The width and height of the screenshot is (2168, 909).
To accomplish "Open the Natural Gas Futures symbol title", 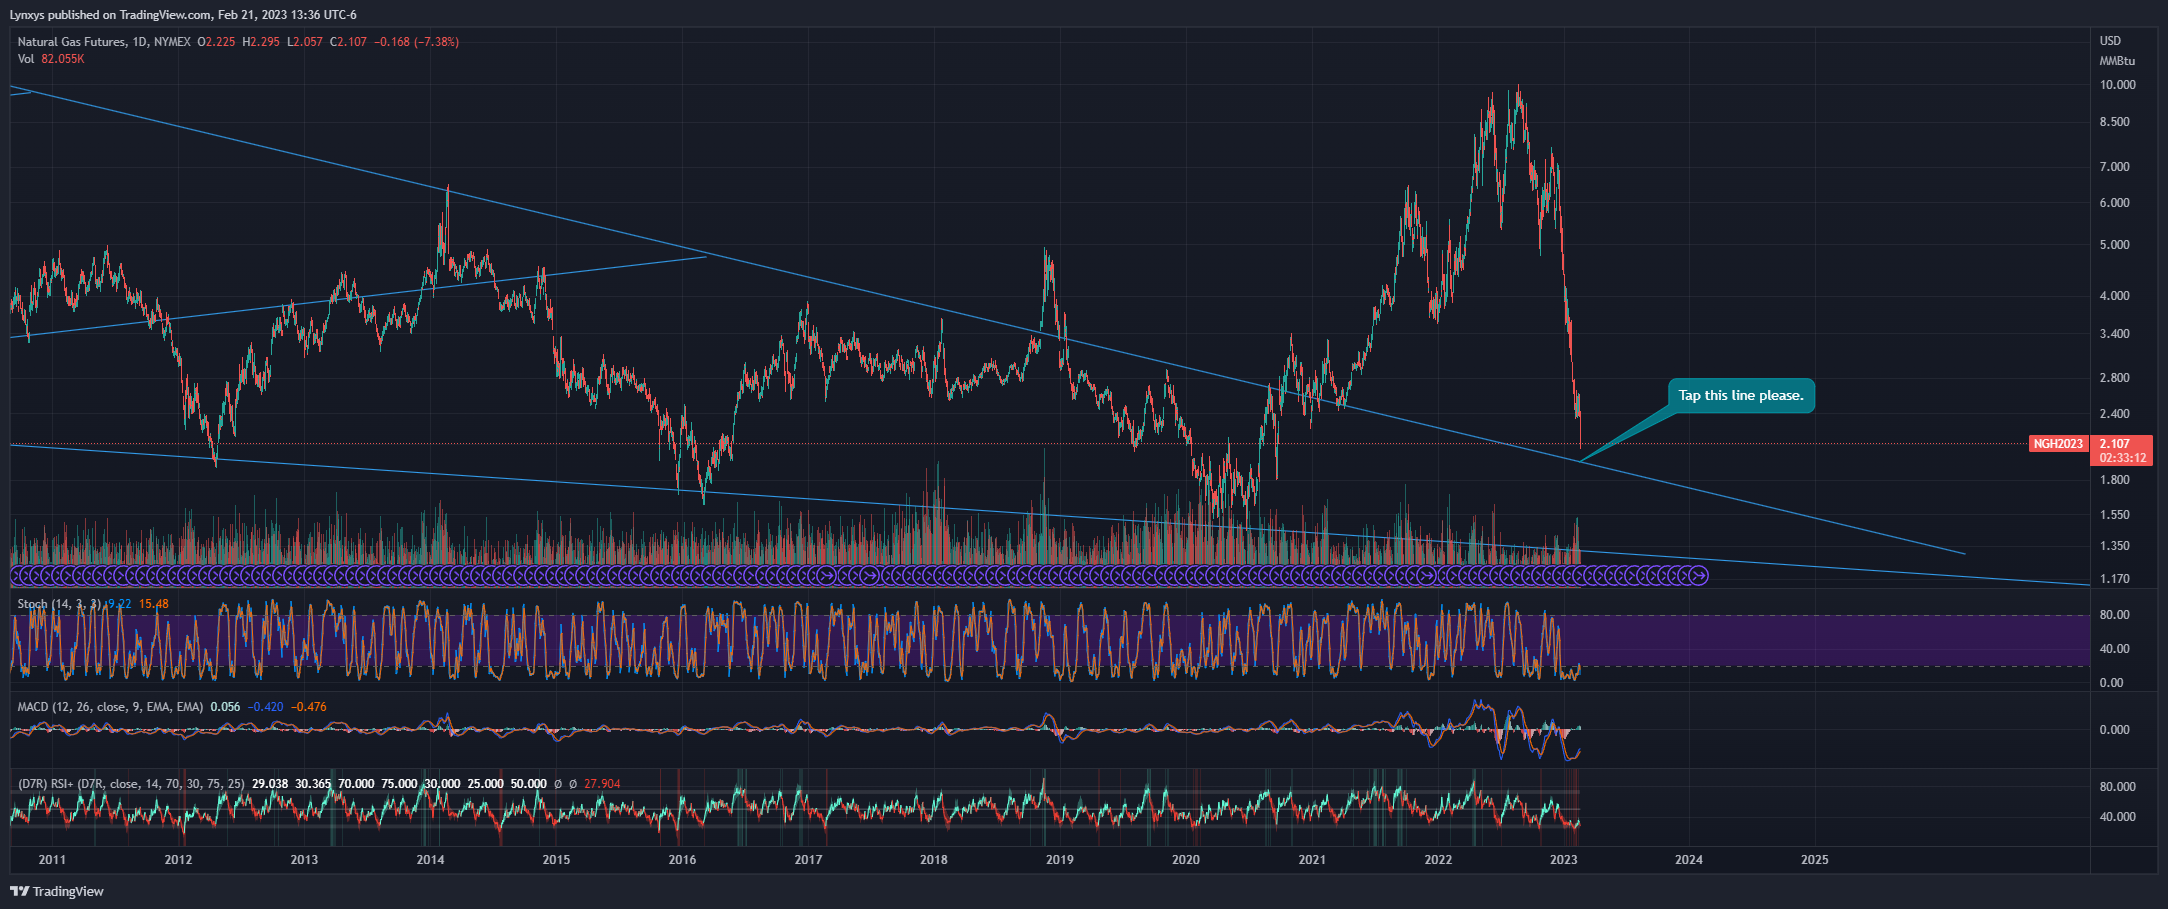I will [x=103, y=42].
